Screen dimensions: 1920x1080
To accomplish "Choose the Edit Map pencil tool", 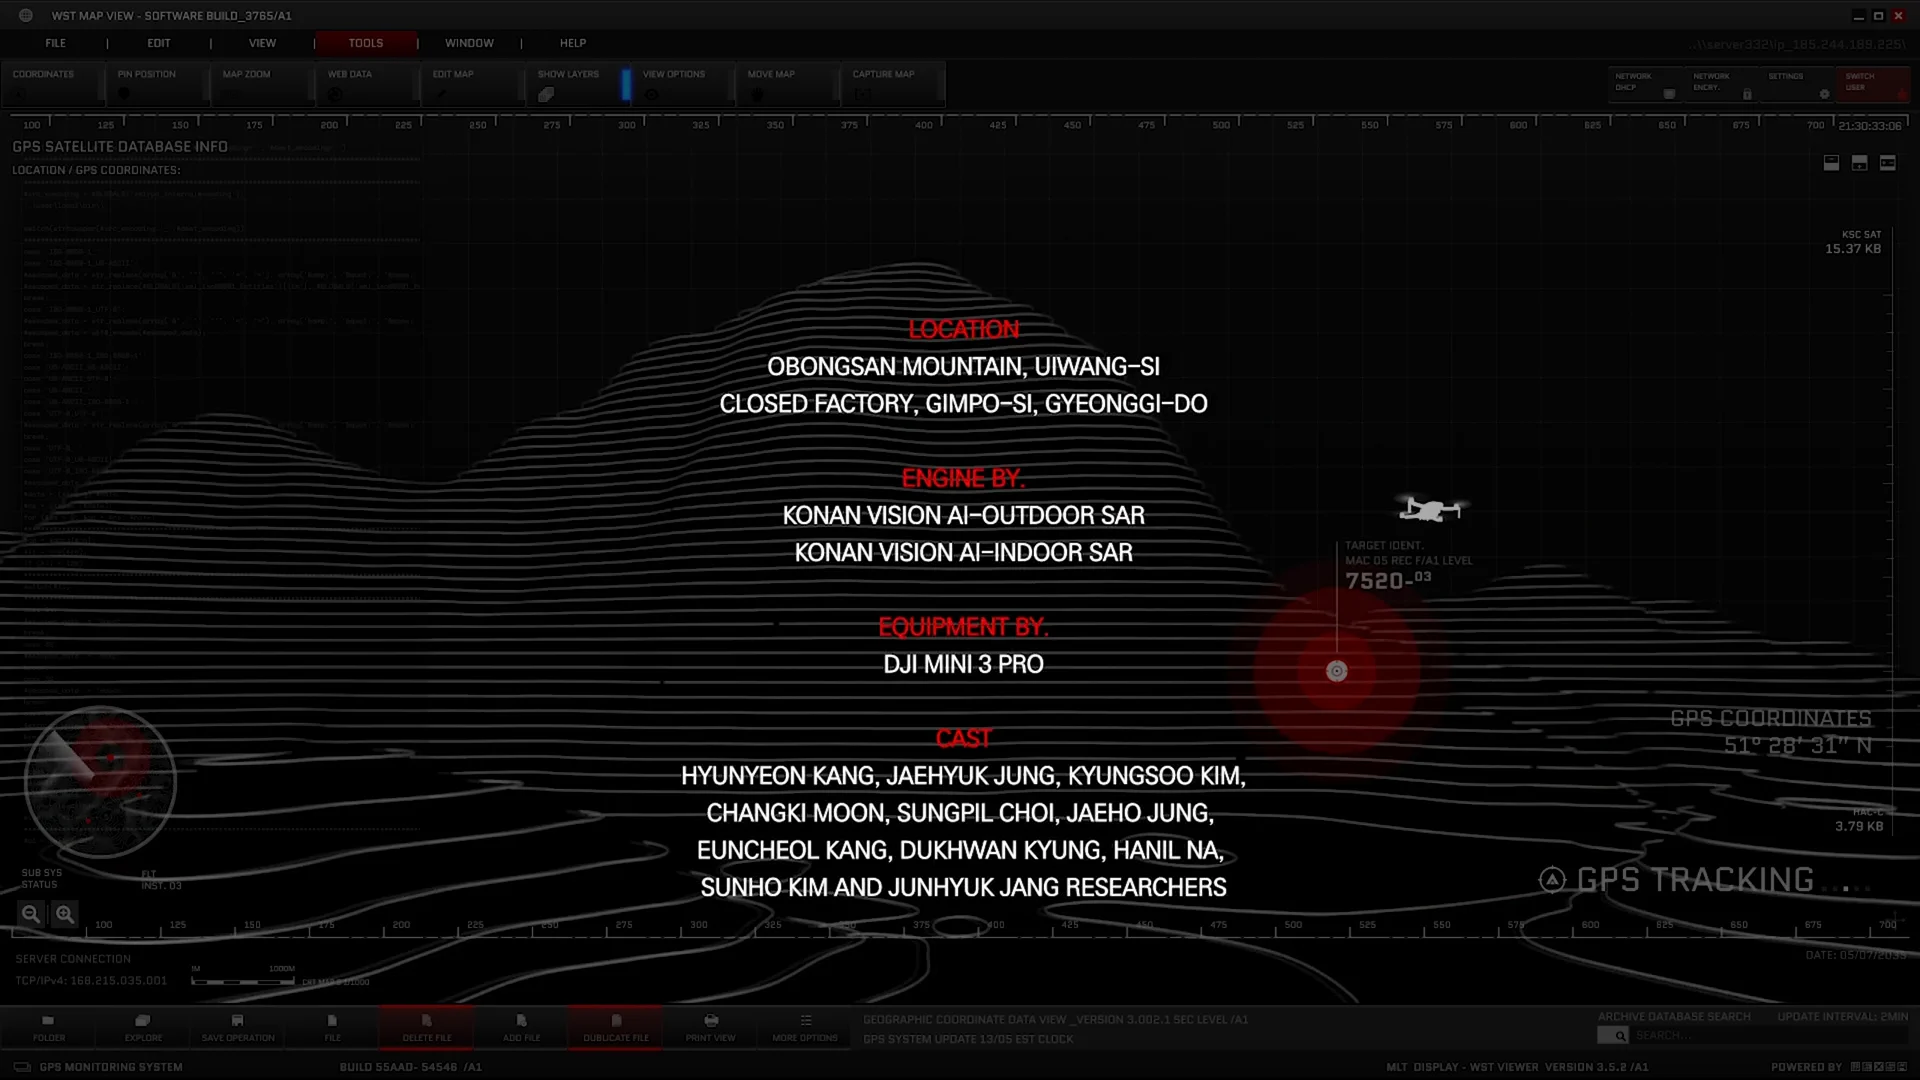I will point(473,84).
